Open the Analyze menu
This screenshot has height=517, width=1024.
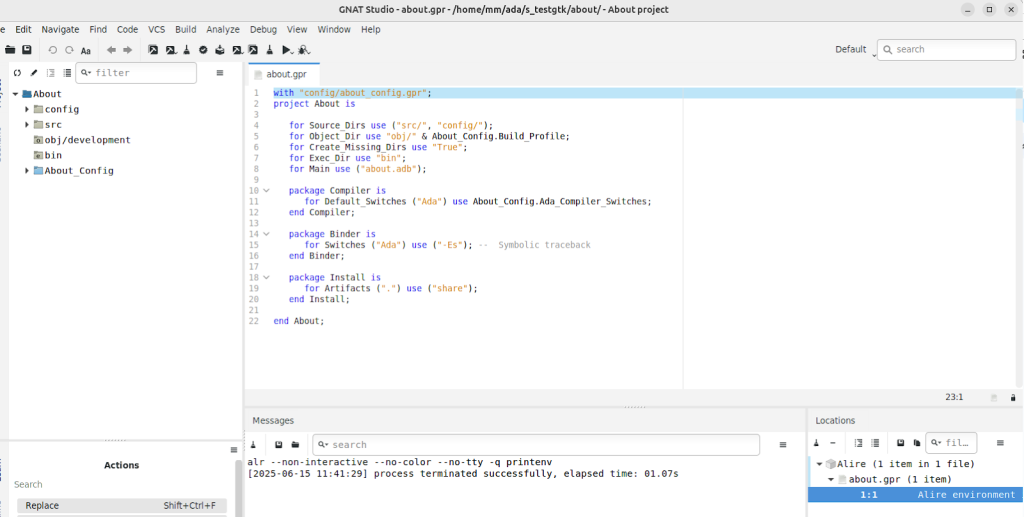223,29
